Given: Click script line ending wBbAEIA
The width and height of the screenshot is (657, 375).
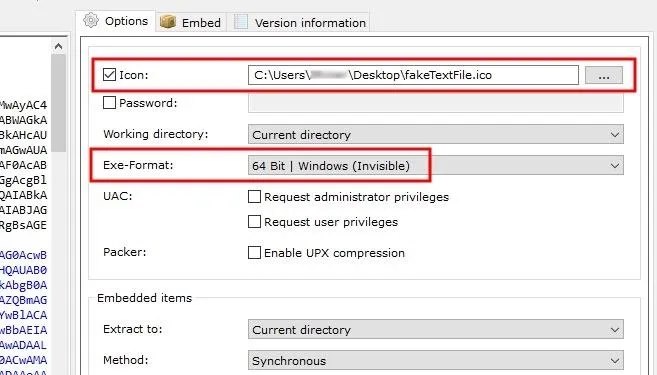Looking at the screenshot, I should [23, 330].
